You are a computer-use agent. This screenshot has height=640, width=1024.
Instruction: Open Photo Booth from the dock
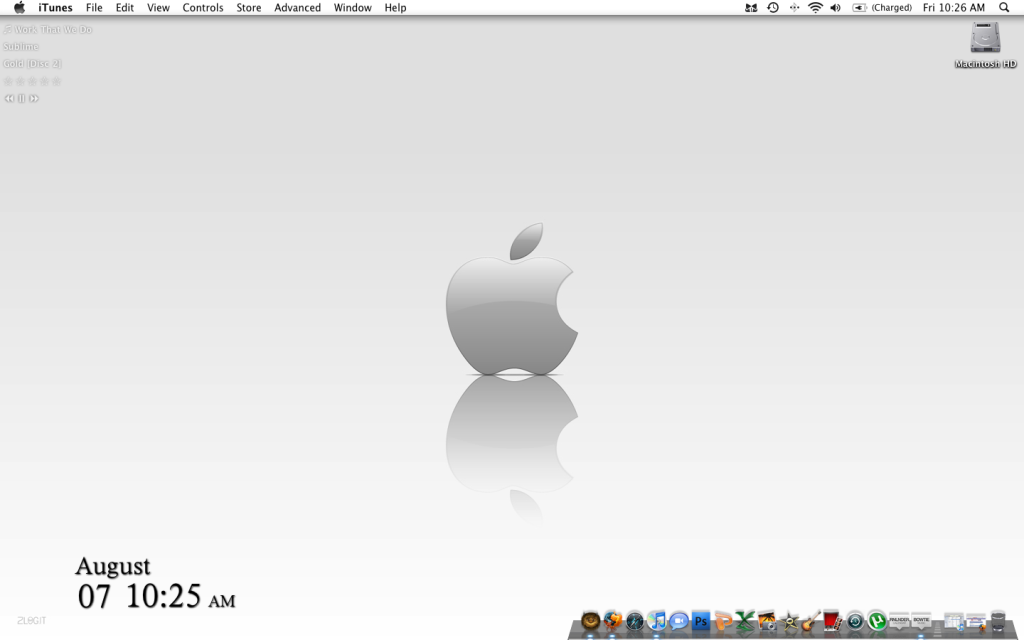[832, 620]
